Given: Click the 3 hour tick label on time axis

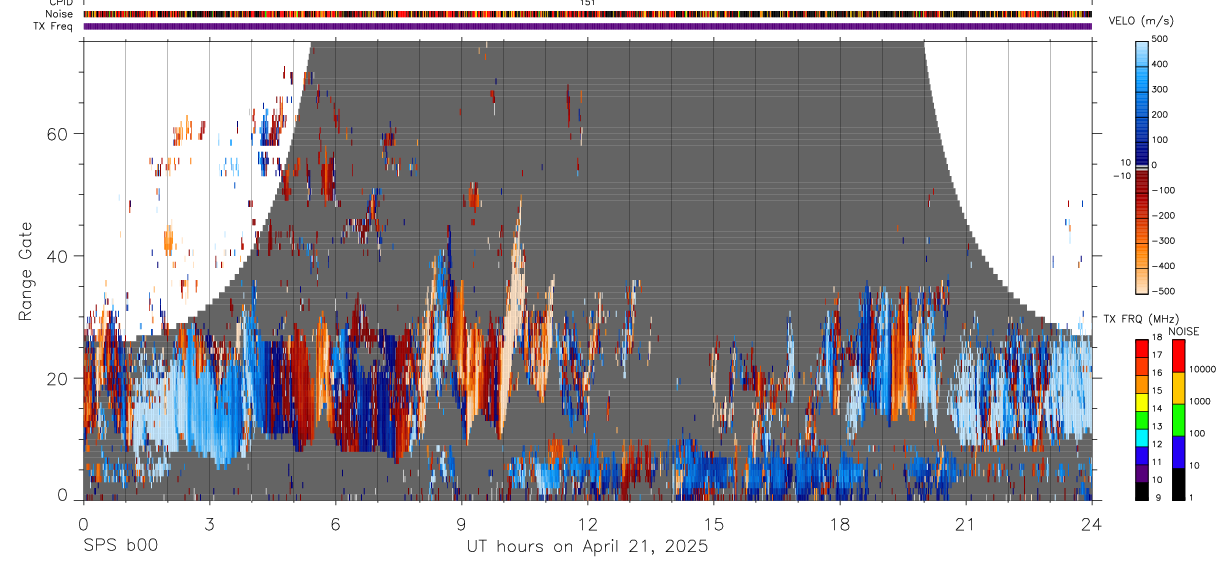Looking at the screenshot, I should 209,524.
